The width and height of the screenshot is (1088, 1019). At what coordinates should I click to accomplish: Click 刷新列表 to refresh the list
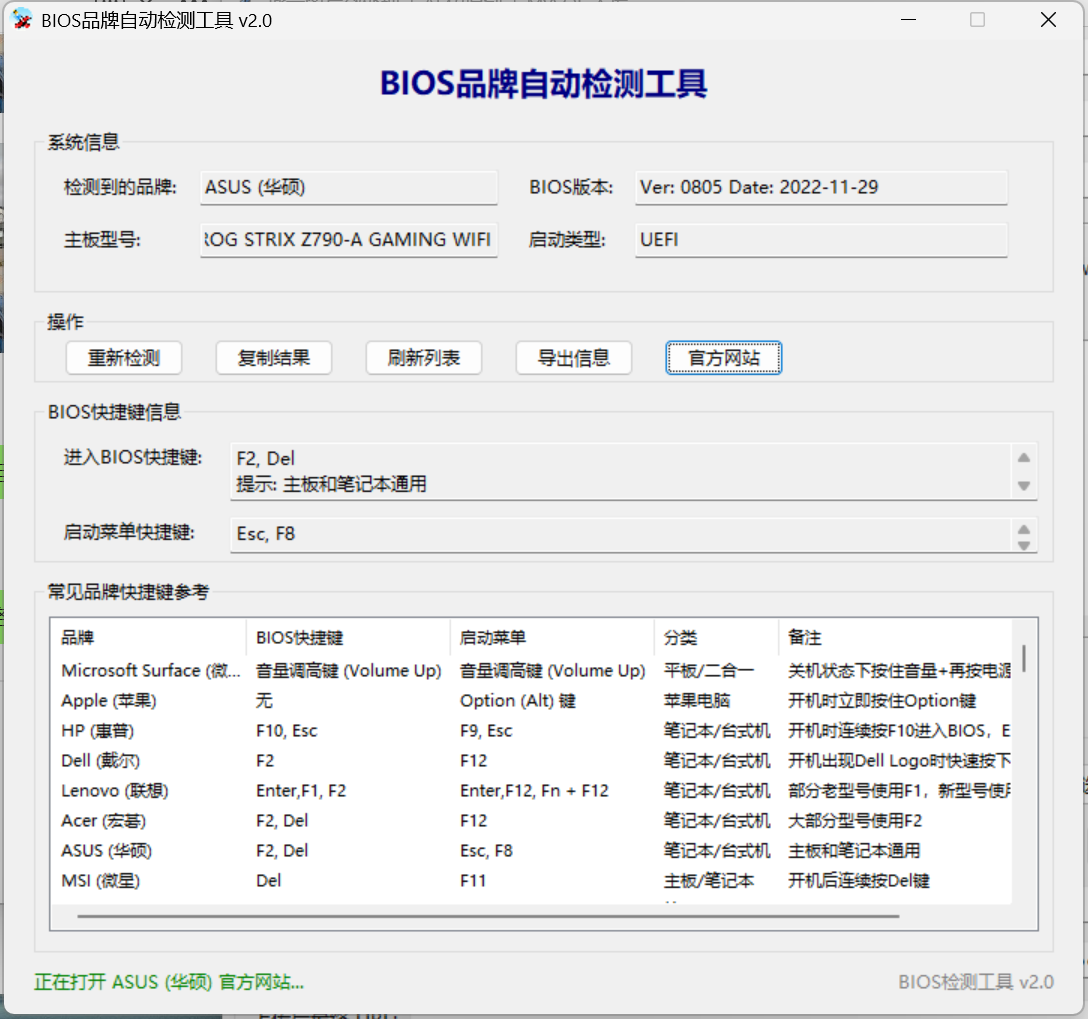click(423, 358)
